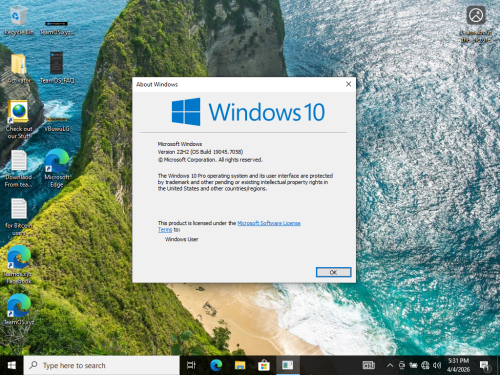Select the Activator folder icon
The image size is (500, 375).
pyautogui.click(x=19, y=68)
